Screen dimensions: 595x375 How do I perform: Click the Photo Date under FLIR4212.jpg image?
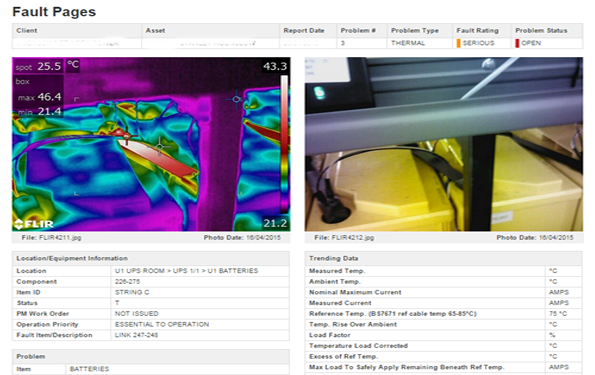[535, 238]
